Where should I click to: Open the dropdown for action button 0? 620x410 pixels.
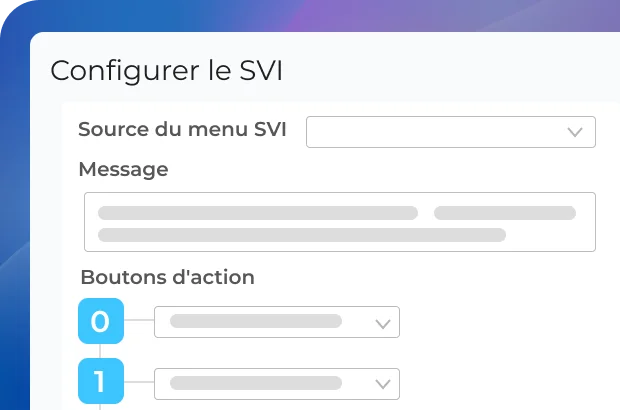[x=277, y=322]
